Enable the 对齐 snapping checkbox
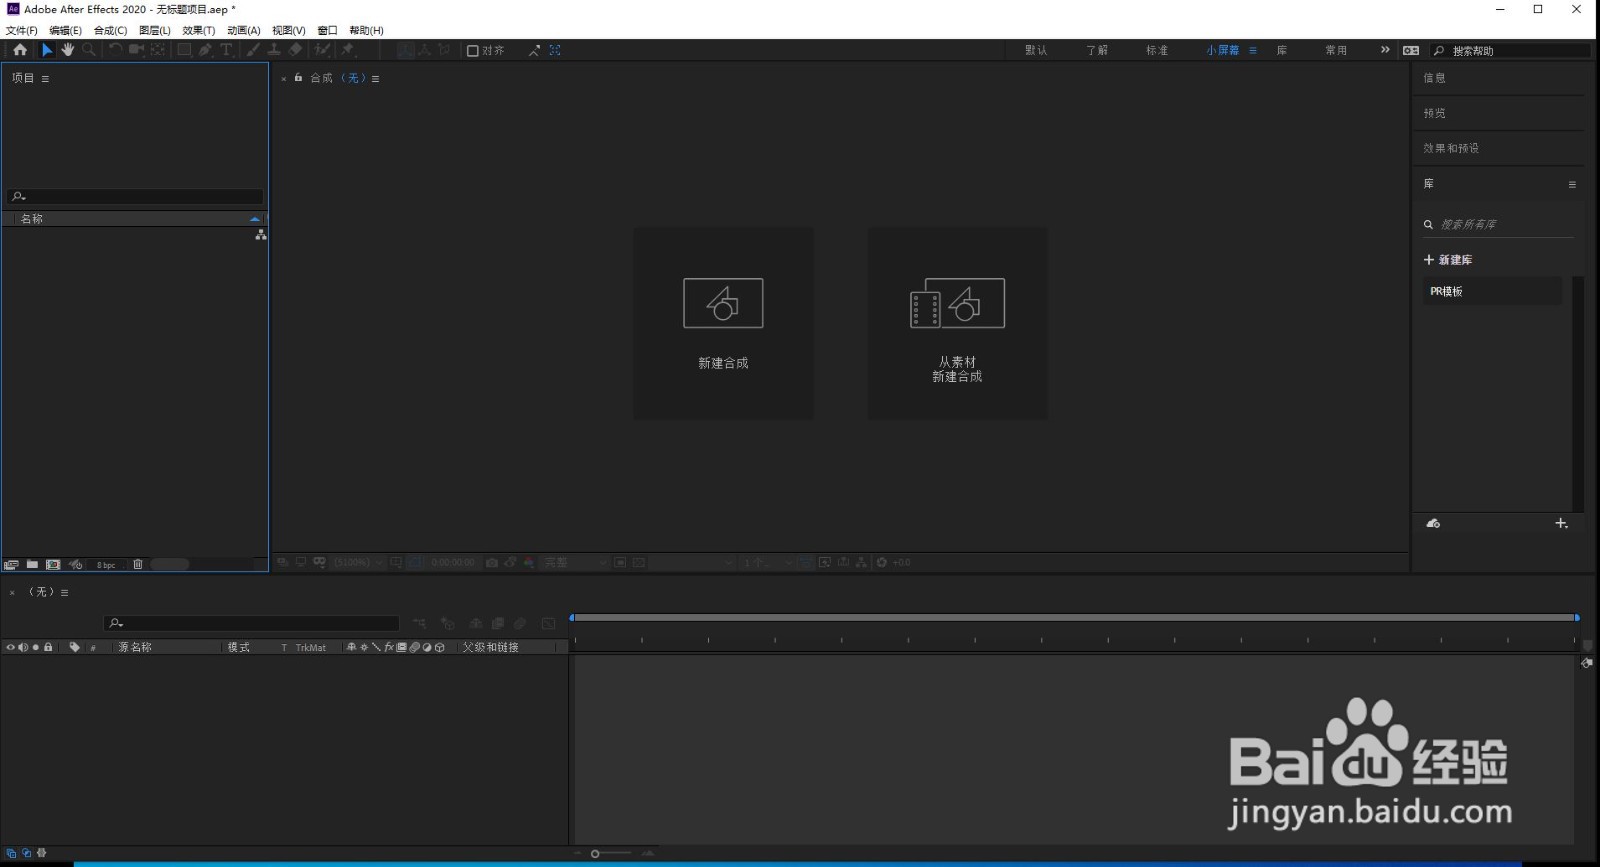The height and width of the screenshot is (867, 1600). 473,51
